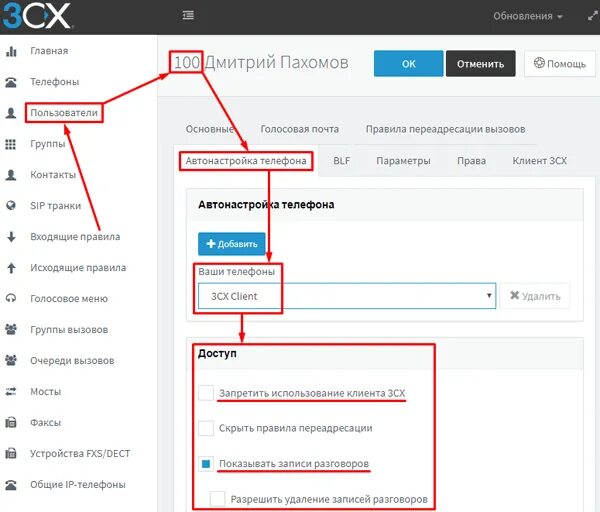600x512 pixels.
Task: Toggle the sidebar collapse menu icon
Action: pos(188,15)
